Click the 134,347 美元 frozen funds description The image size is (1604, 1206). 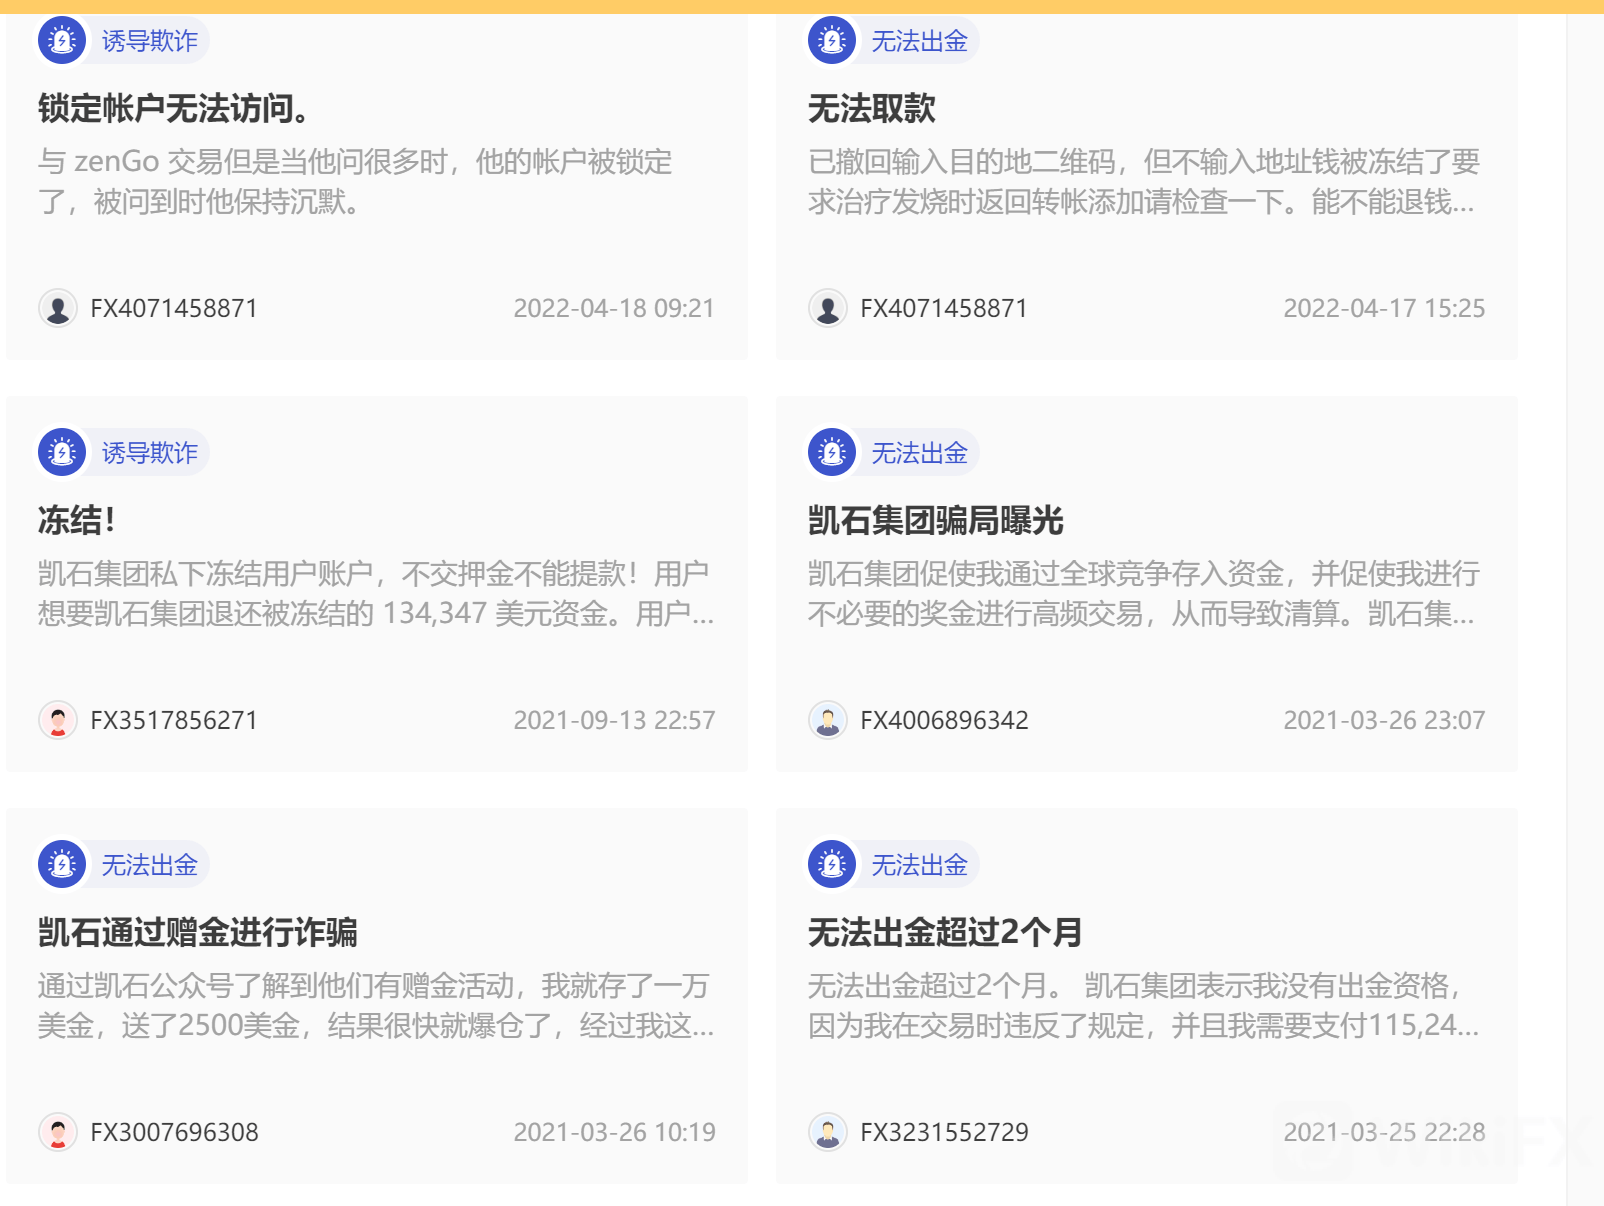click(x=375, y=593)
